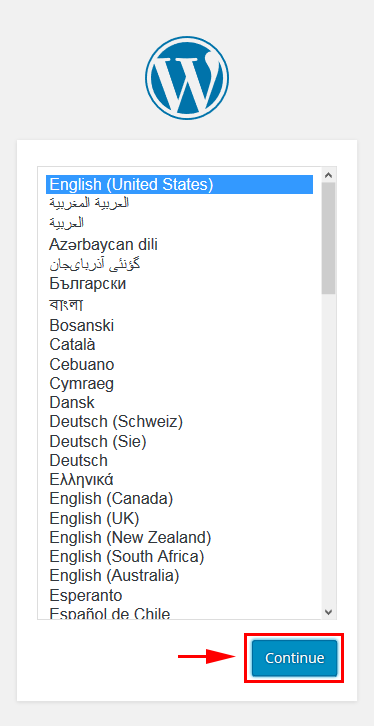The width and height of the screenshot is (374, 726).
Task: Select Ελληνικά language option
Action: point(180,479)
